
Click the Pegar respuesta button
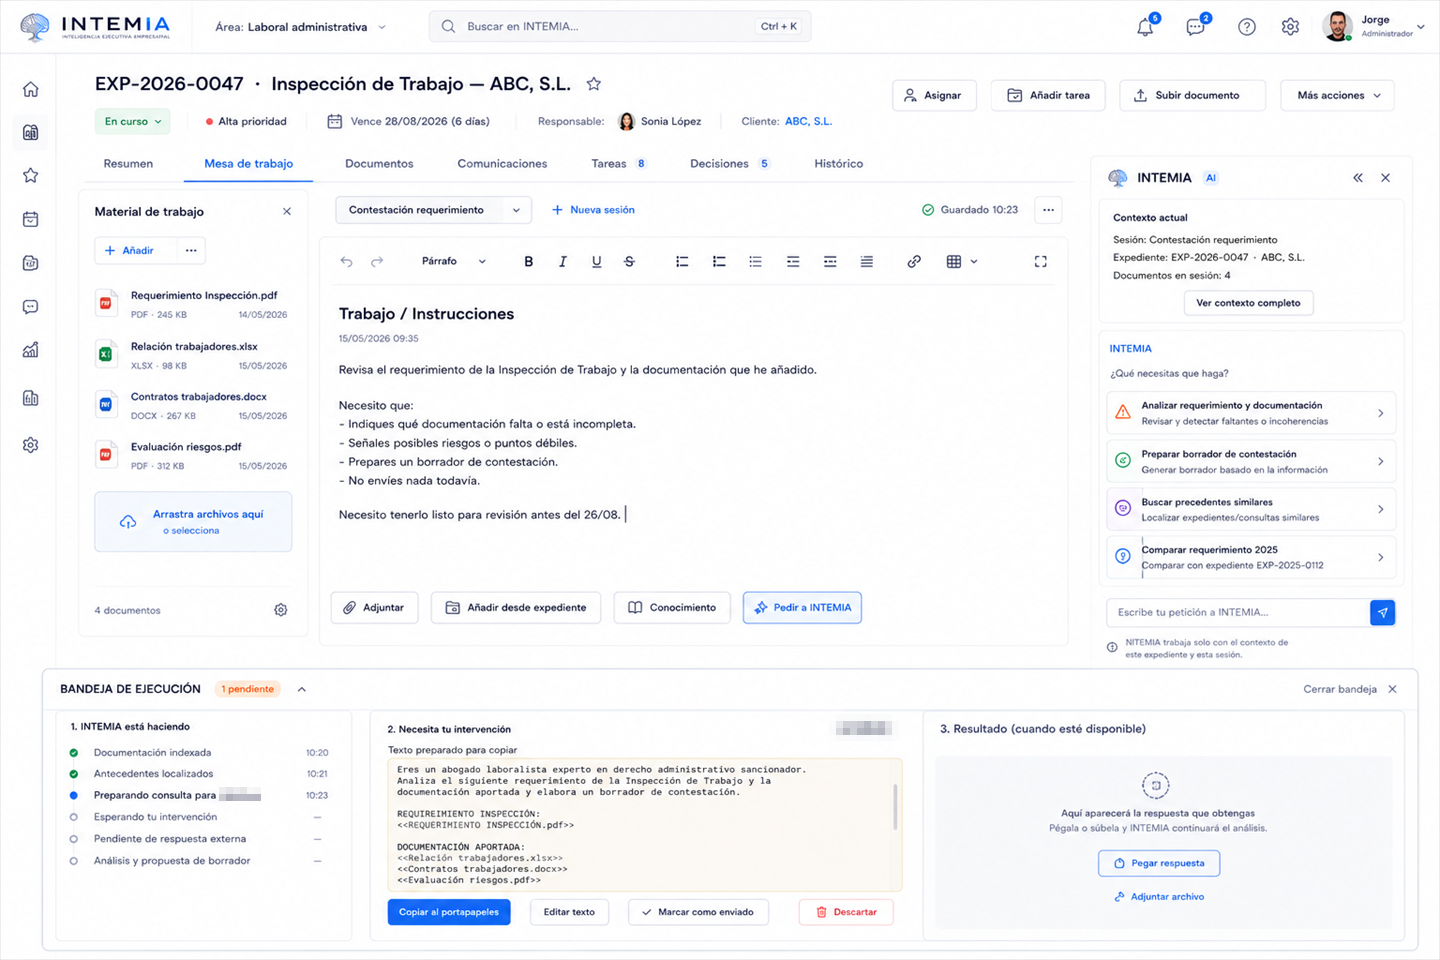pos(1159,863)
